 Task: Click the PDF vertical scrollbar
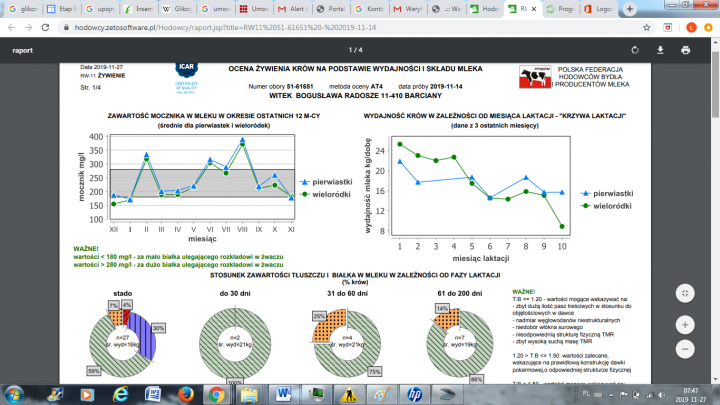click(x=715, y=200)
